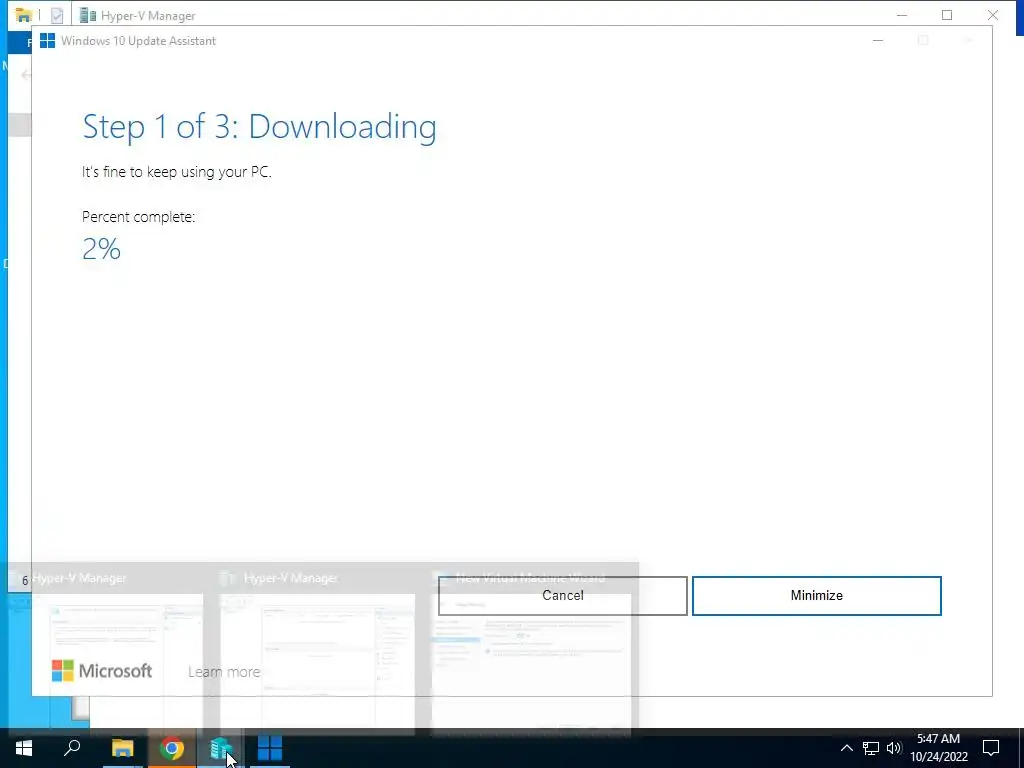Click the Windows logo in Update Assistant title
Viewport: 1024px width, 768px height.
(x=47, y=40)
